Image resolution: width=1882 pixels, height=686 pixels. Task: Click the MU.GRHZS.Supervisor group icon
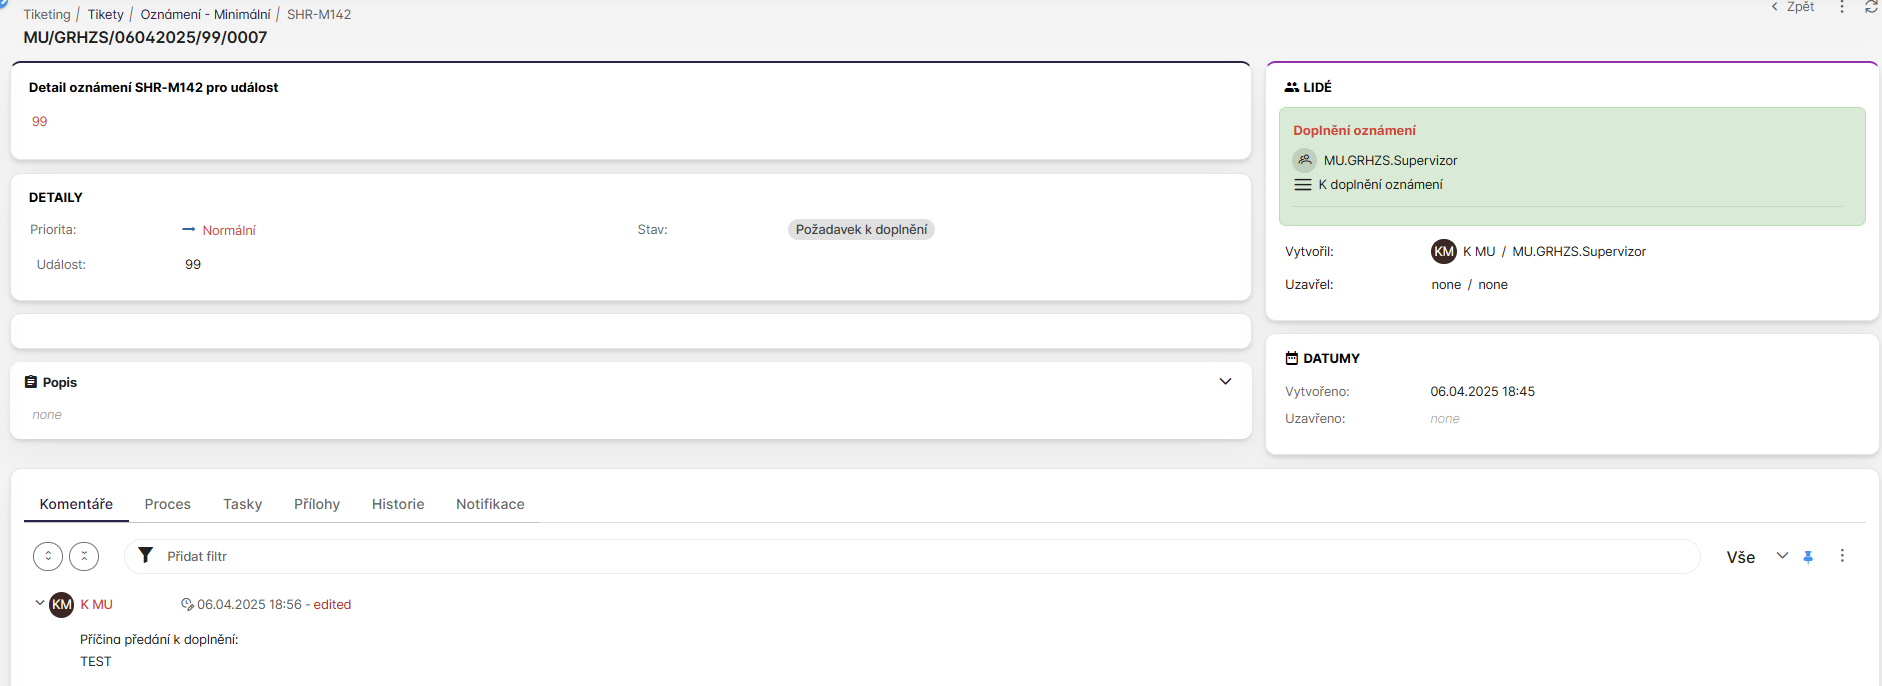point(1304,160)
